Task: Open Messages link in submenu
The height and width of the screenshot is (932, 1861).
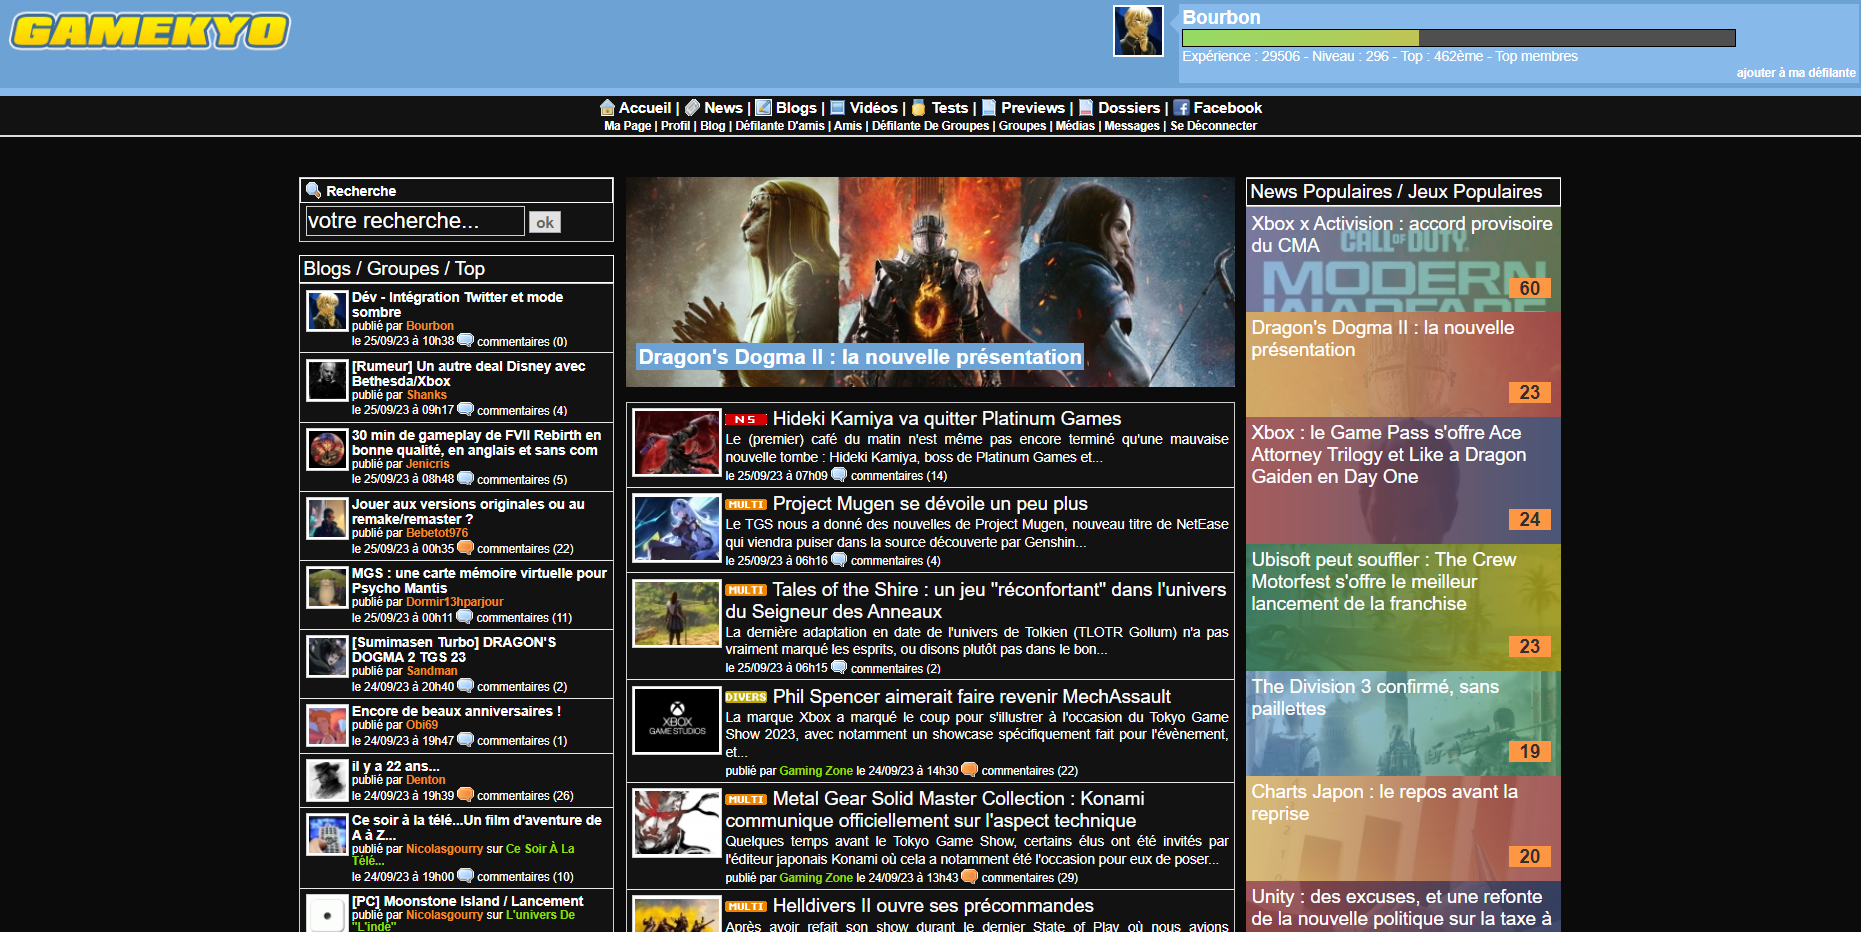Action: pos(1132,126)
